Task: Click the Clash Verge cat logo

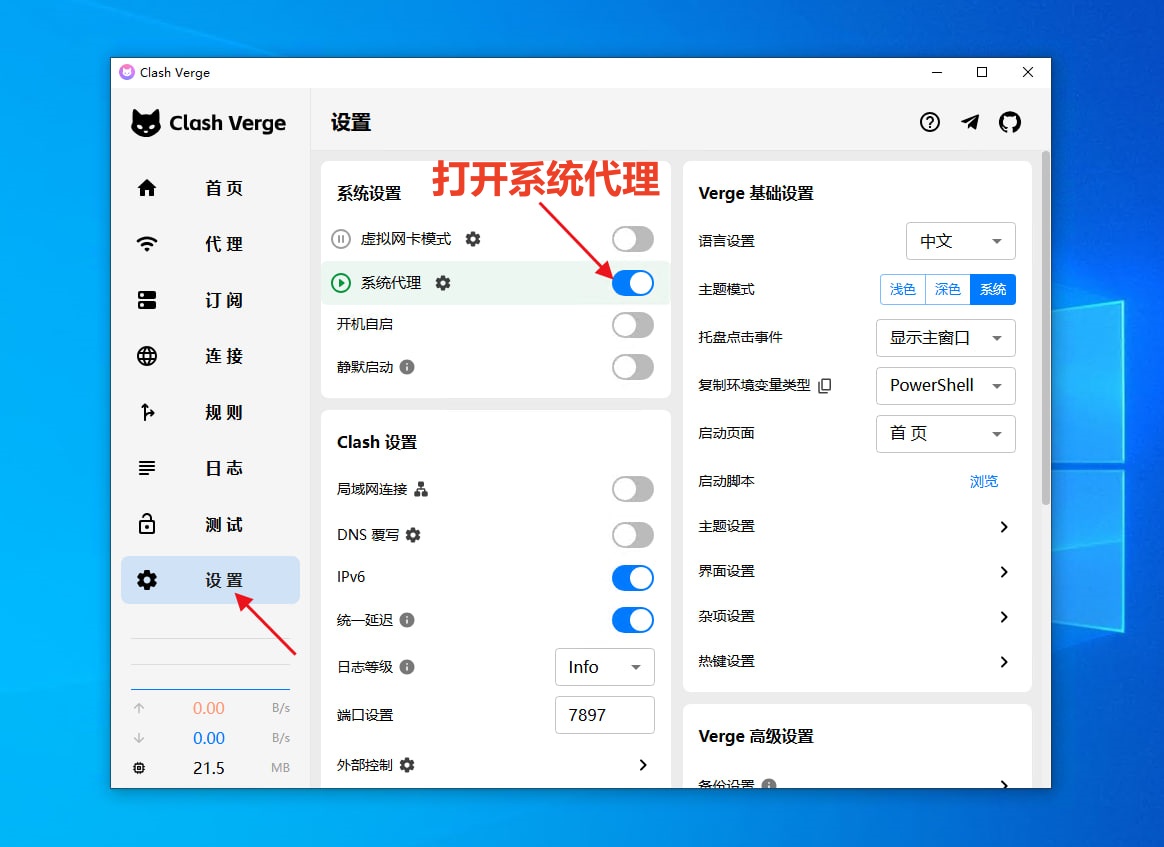Action: [x=146, y=123]
